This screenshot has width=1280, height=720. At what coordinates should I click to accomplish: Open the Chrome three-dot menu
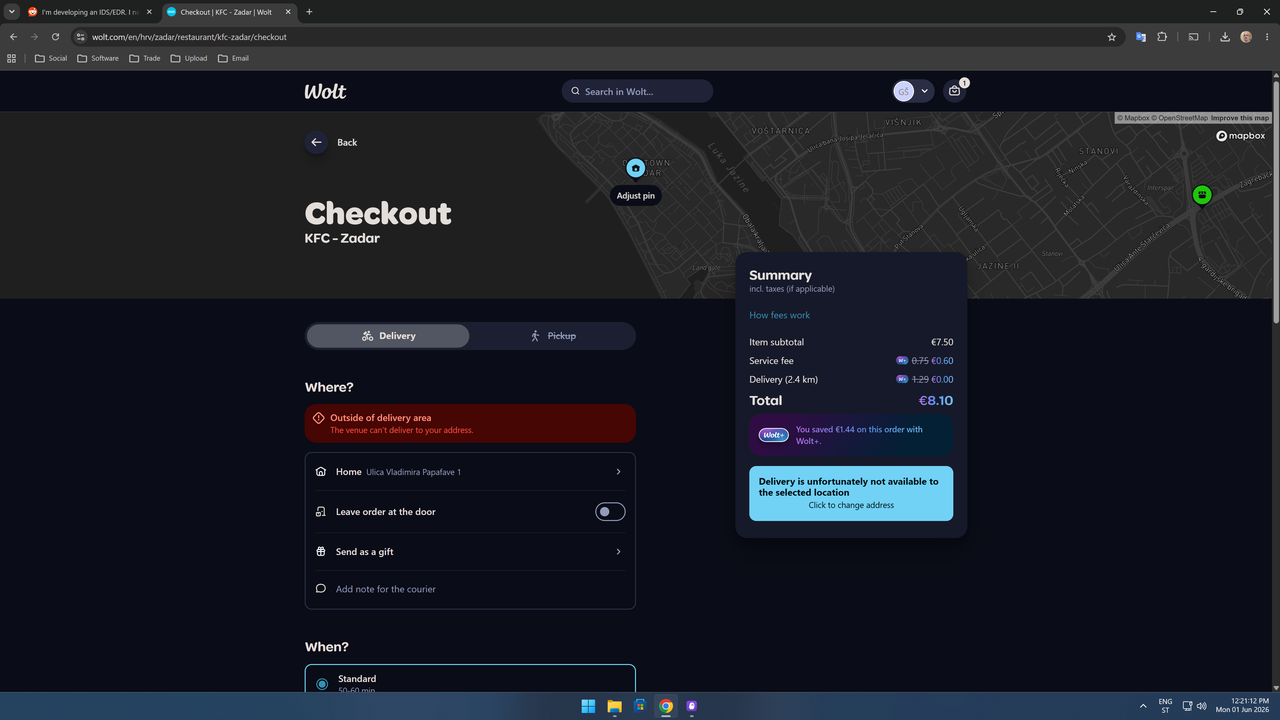click(x=1267, y=37)
